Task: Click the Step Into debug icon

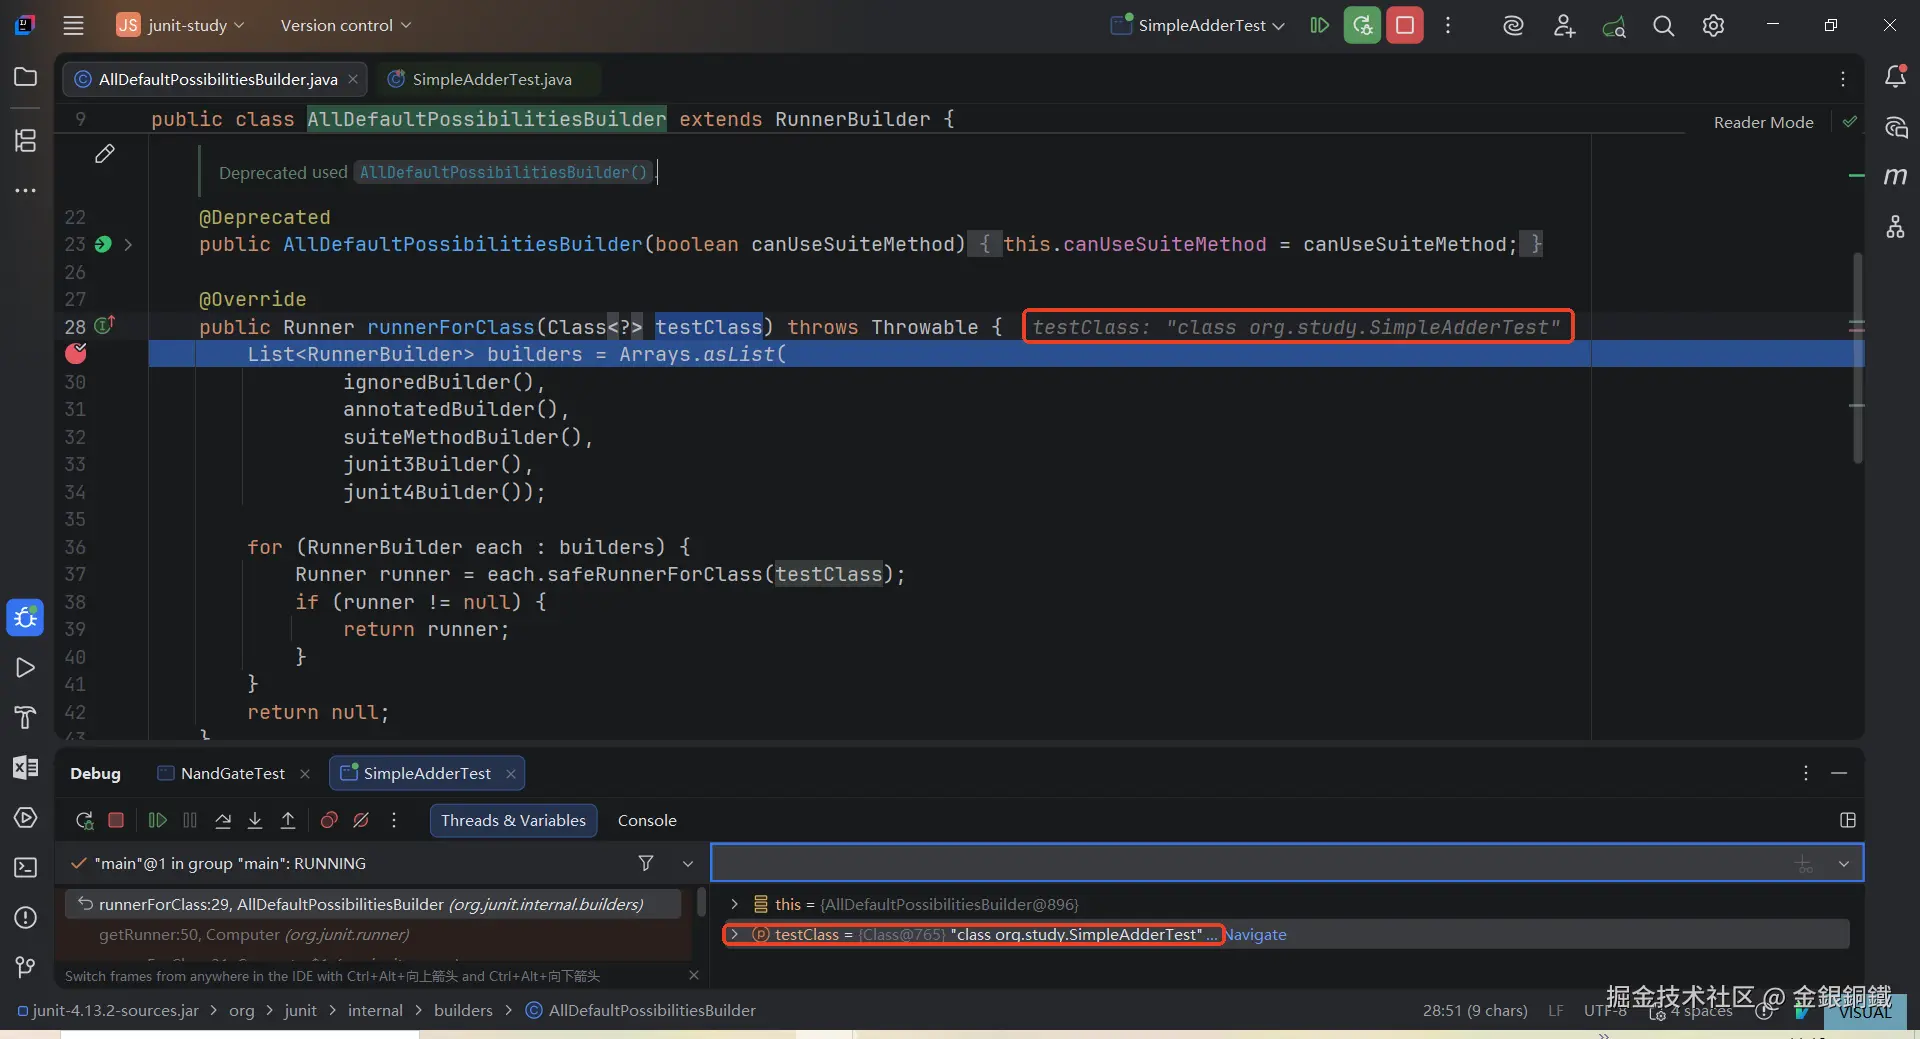Action: [255, 820]
